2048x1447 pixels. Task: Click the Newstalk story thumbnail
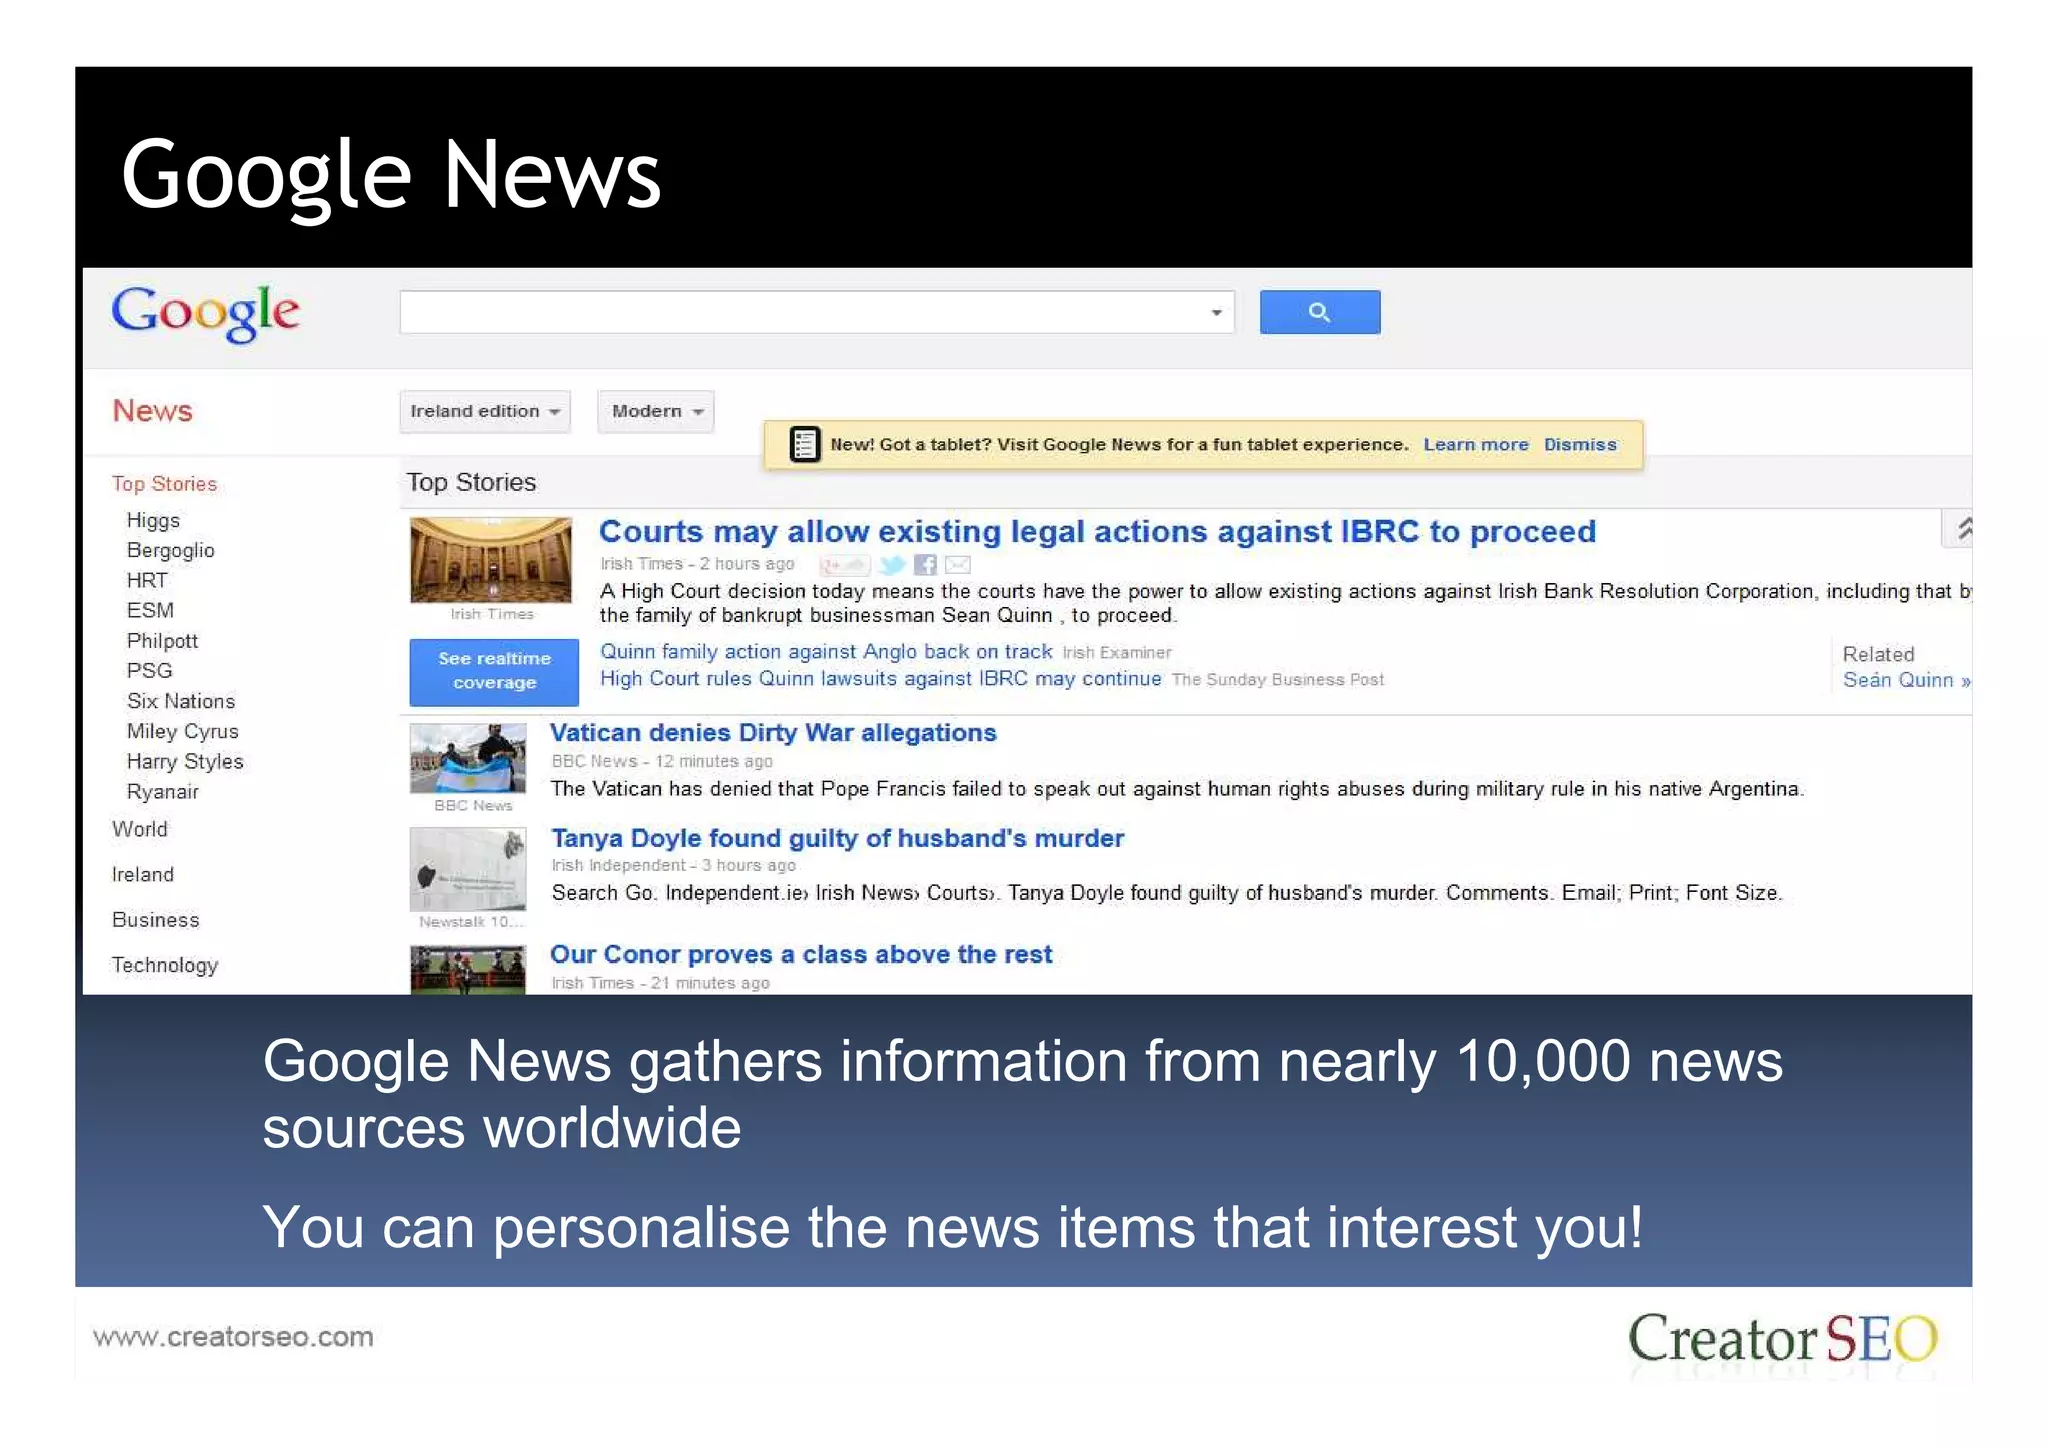[x=468, y=870]
